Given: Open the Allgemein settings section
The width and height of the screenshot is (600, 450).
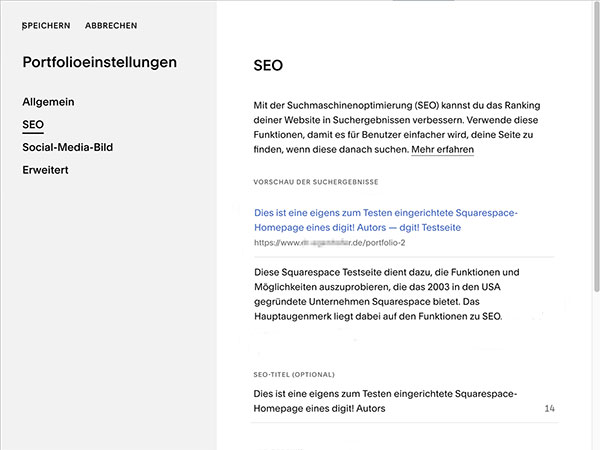Looking at the screenshot, I should click(48, 102).
